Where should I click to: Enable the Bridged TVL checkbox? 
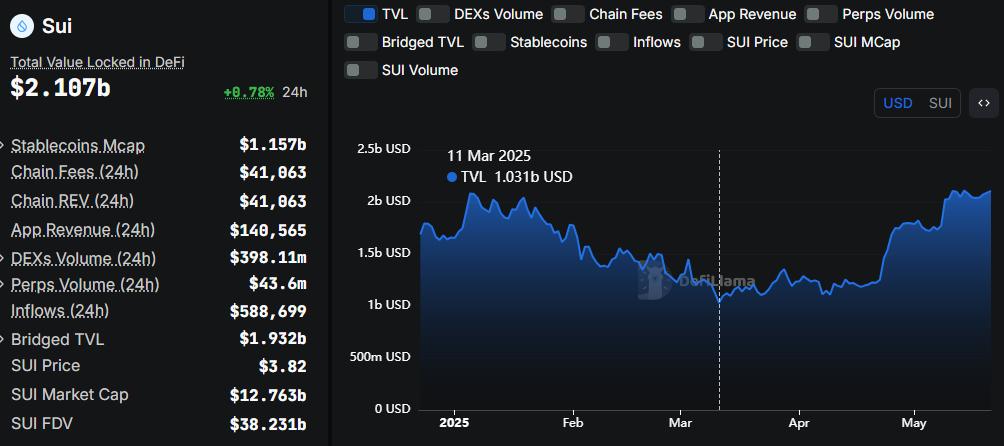click(x=361, y=42)
